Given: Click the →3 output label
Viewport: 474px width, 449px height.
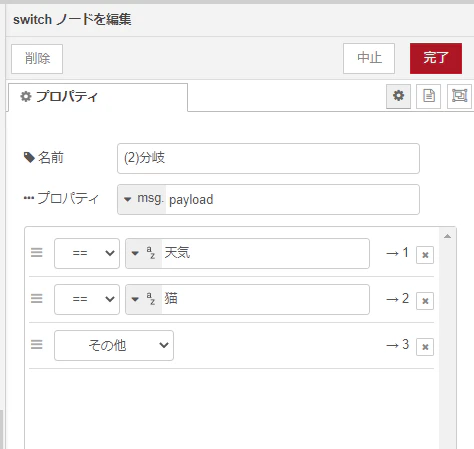Looking at the screenshot, I should tap(397, 345).
